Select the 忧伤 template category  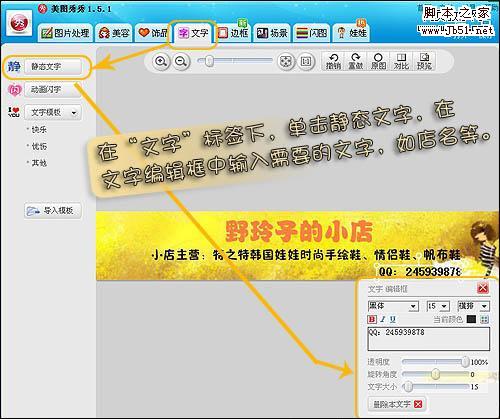(x=39, y=146)
